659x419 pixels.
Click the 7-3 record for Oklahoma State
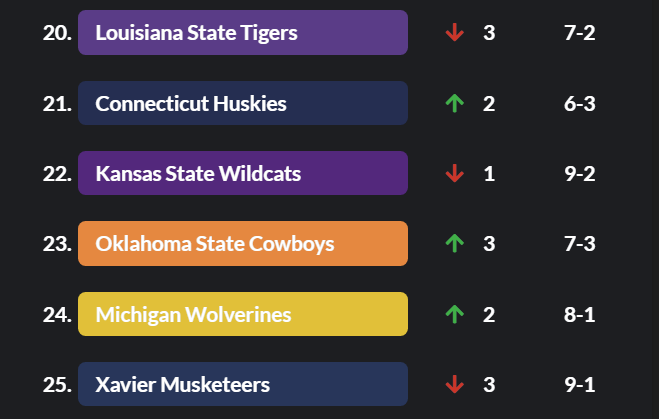point(580,244)
